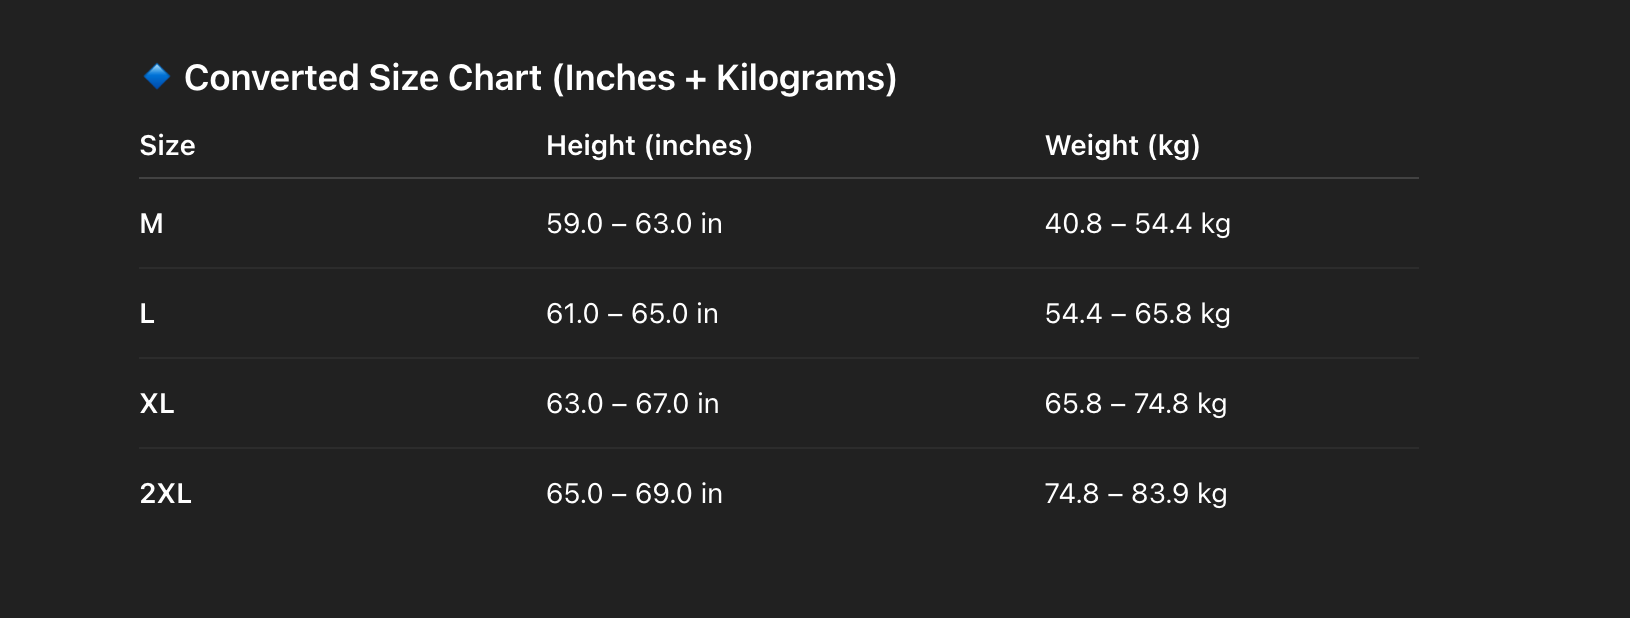Select the Weight (kg) column header
The width and height of the screenshot is (1630, 618).
click(x=1122, y=146)
